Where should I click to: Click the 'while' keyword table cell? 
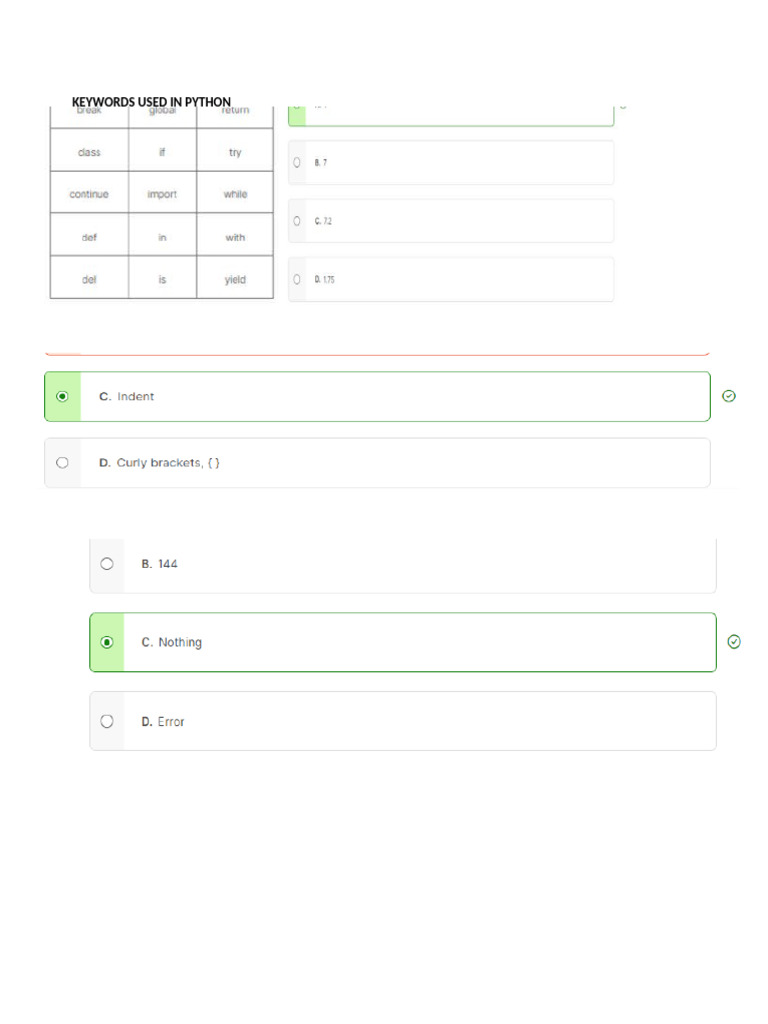(235, 193)
